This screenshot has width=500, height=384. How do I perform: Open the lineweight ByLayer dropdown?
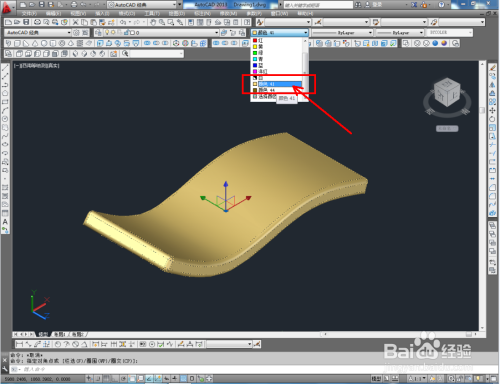399,33
